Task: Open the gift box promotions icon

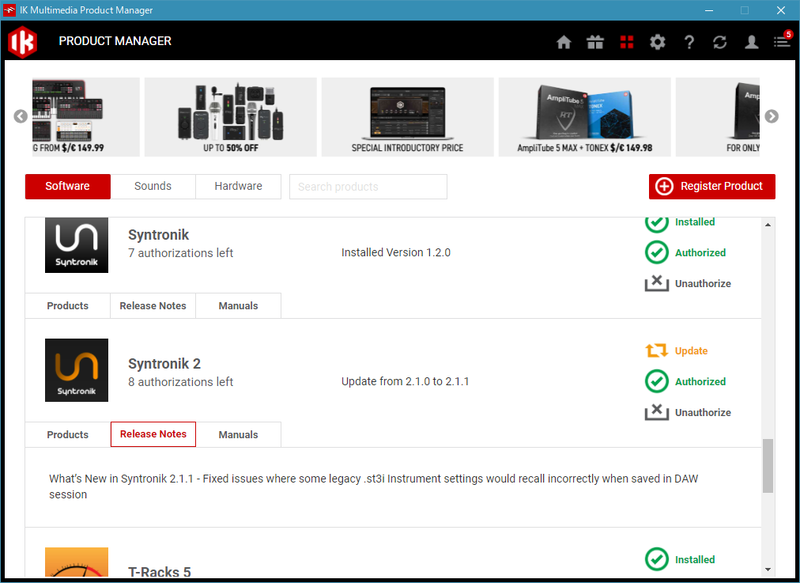Action: [x=595, y=42]
